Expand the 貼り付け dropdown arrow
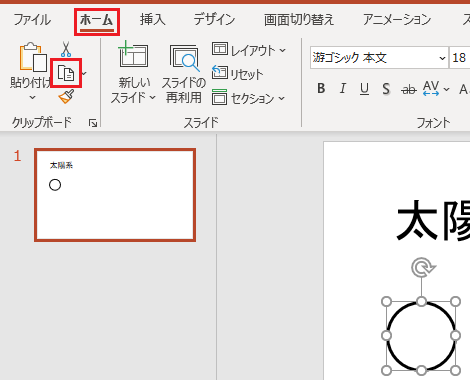This screenshot has height=380, width=470. click(32, 98)
